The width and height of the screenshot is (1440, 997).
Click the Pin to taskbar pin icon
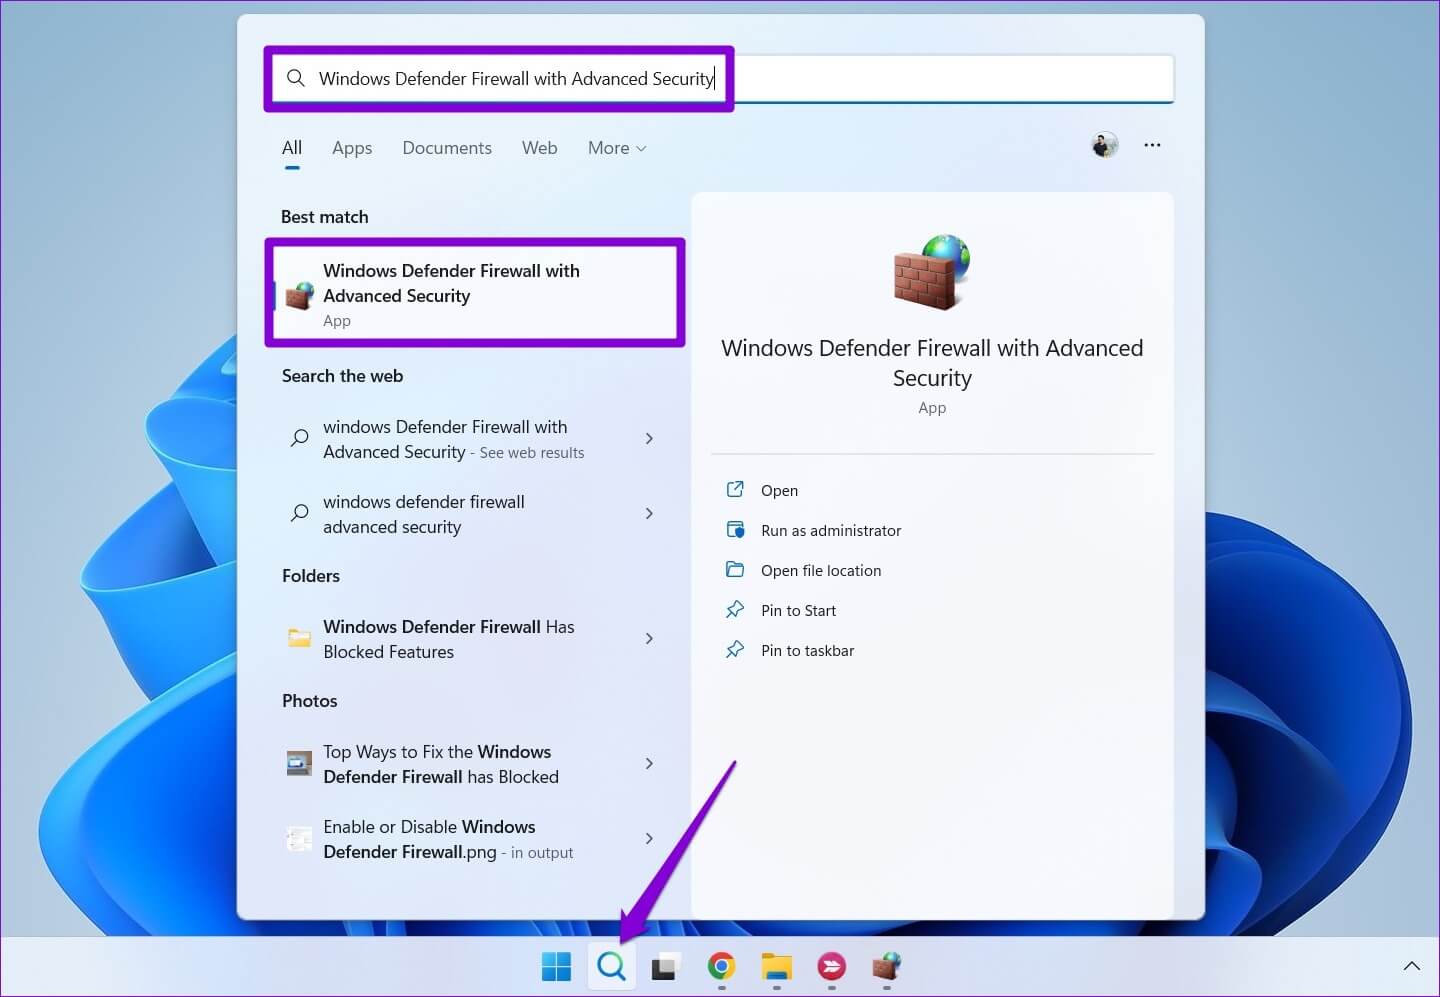[735, 649]
